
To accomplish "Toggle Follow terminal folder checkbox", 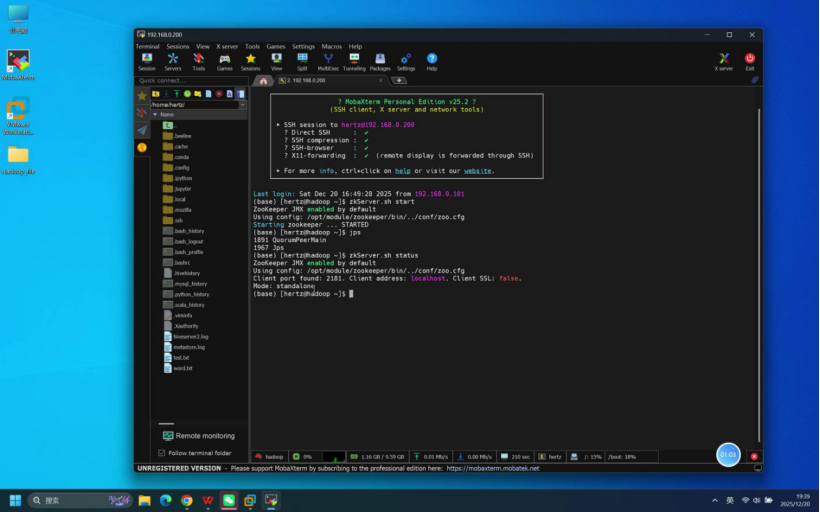I will pyautogui.click(x=162, y=453).
